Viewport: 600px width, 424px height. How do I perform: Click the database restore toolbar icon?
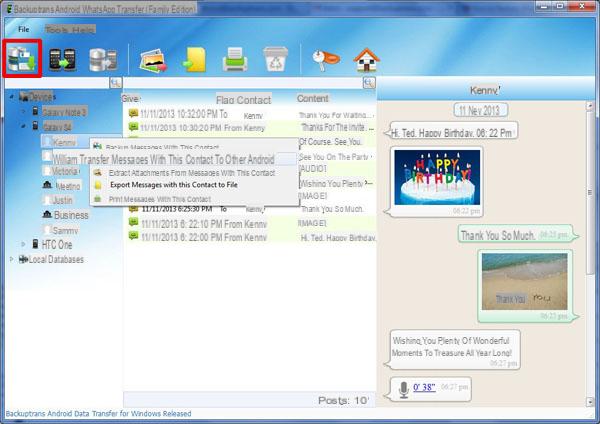coord(103,60)
